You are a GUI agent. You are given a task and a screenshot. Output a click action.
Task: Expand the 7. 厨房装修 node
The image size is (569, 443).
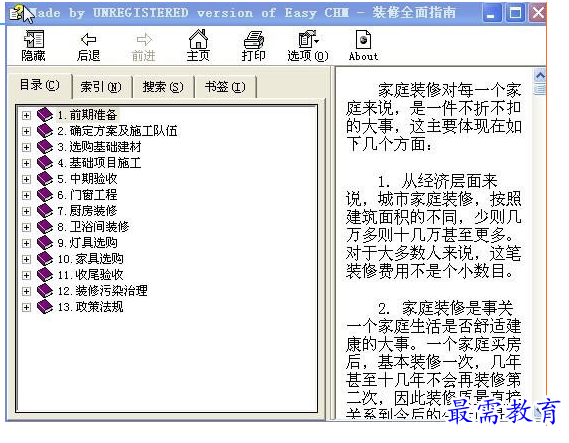click(26, 211)
